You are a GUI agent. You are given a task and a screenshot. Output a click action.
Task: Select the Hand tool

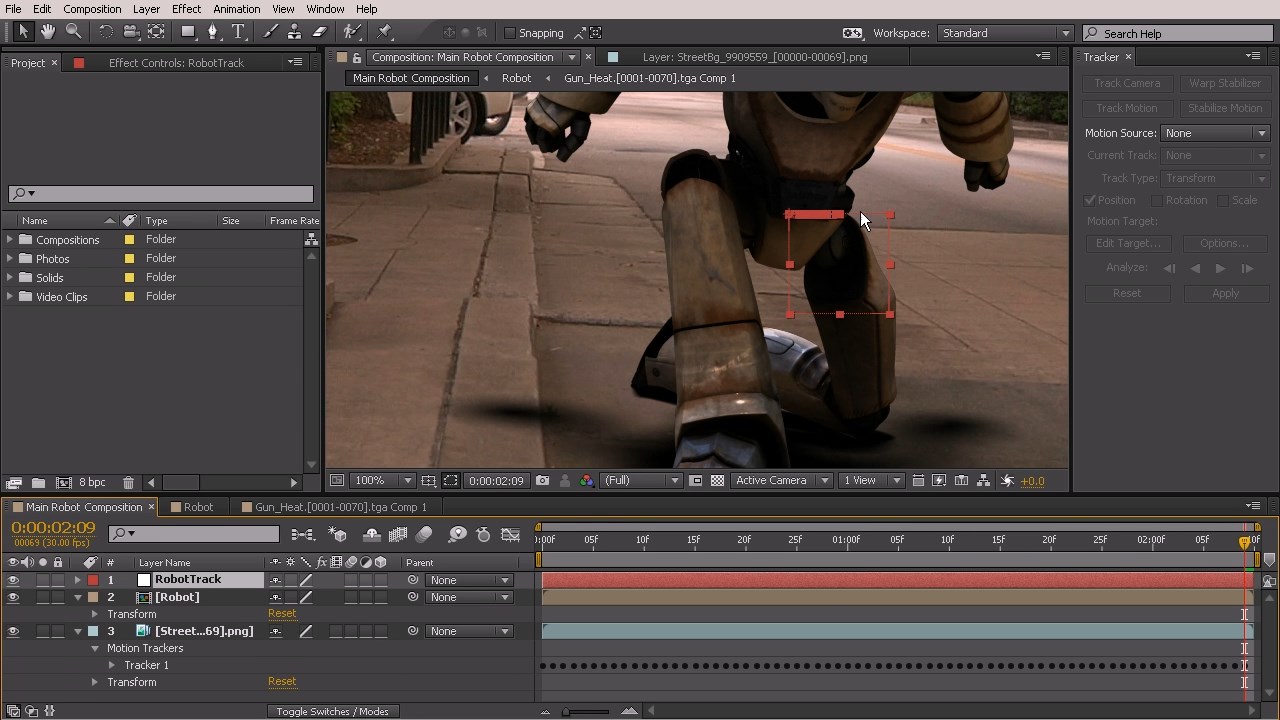click(48, 32)
